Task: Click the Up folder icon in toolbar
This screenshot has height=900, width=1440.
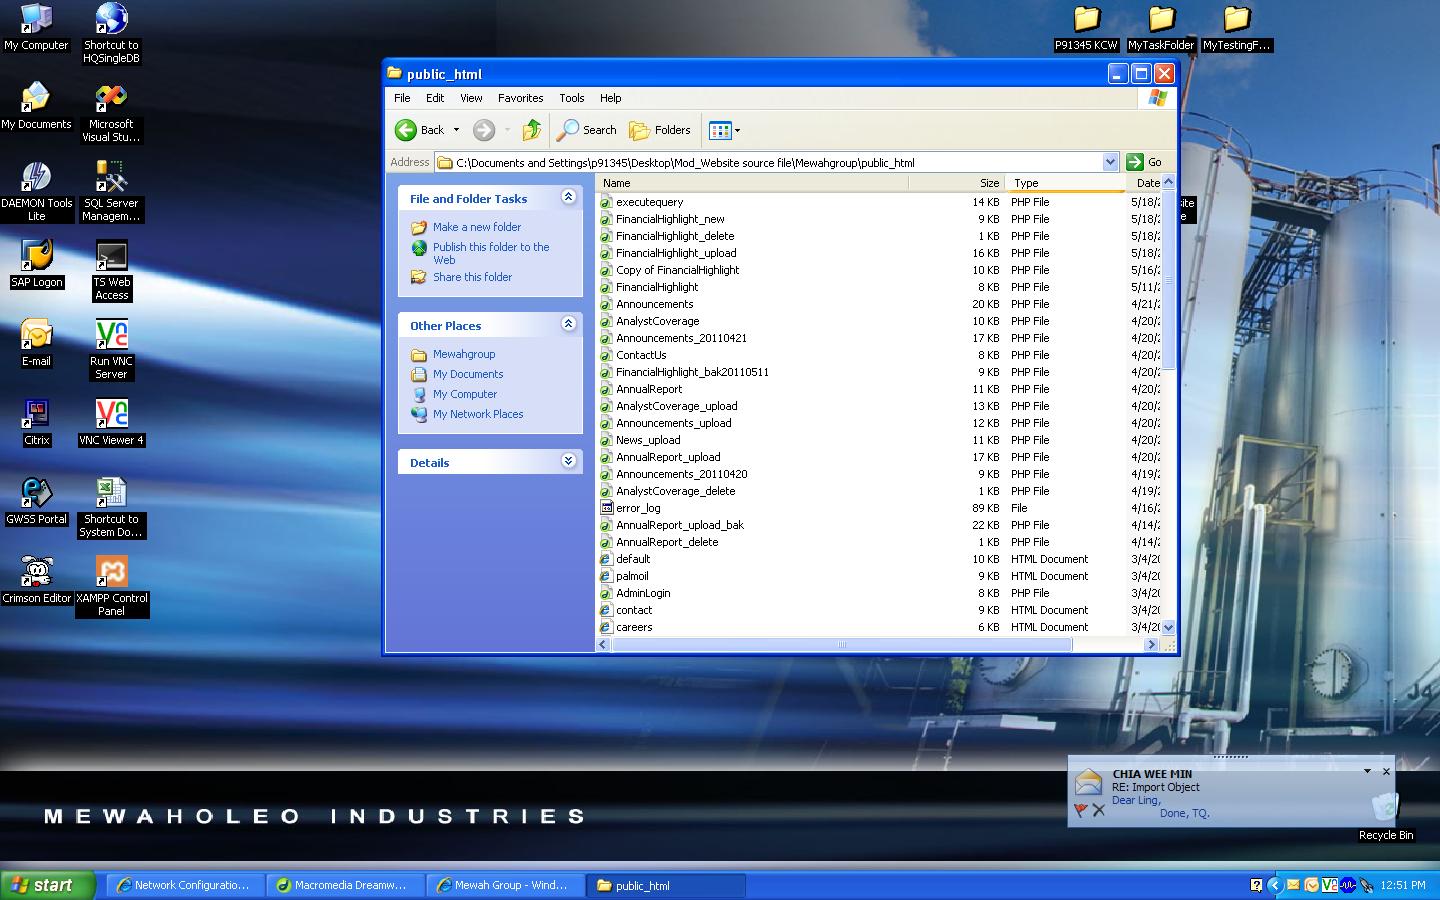Action: tap(532, 130)
